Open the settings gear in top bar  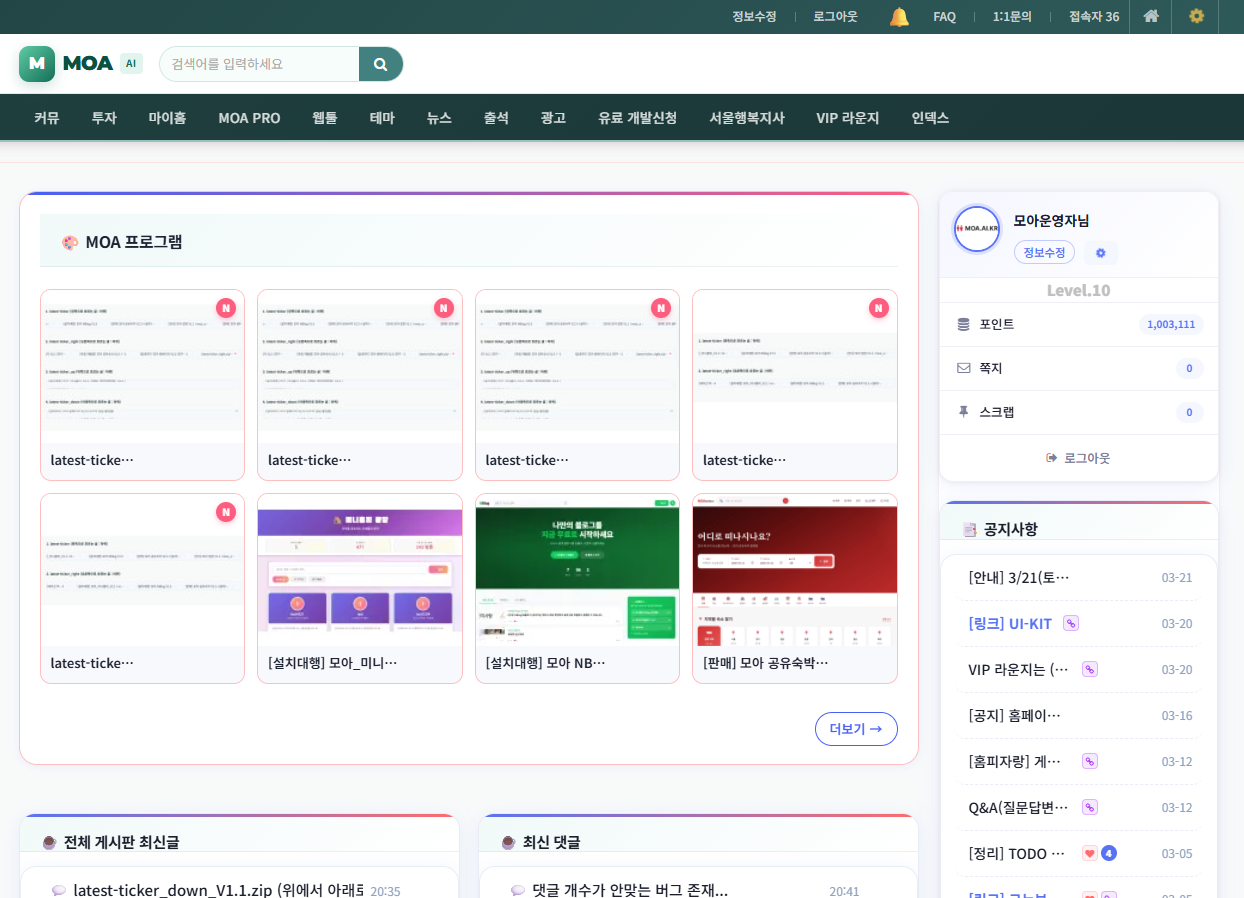pyautogui.click(x=1196, y=16)
